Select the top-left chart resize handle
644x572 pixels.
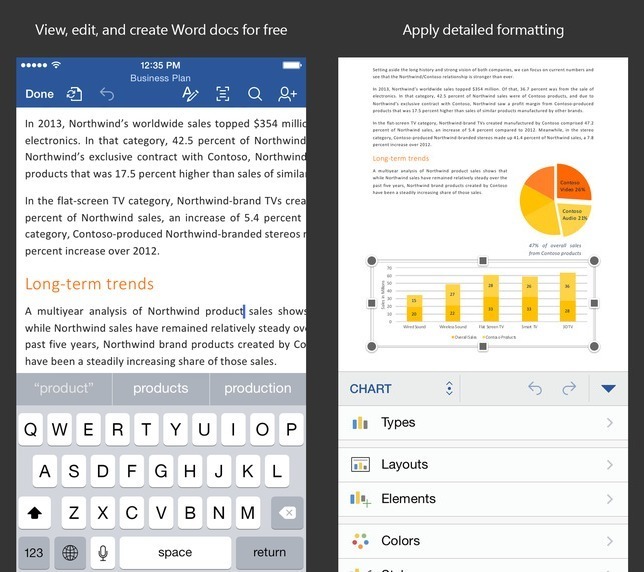371,261
